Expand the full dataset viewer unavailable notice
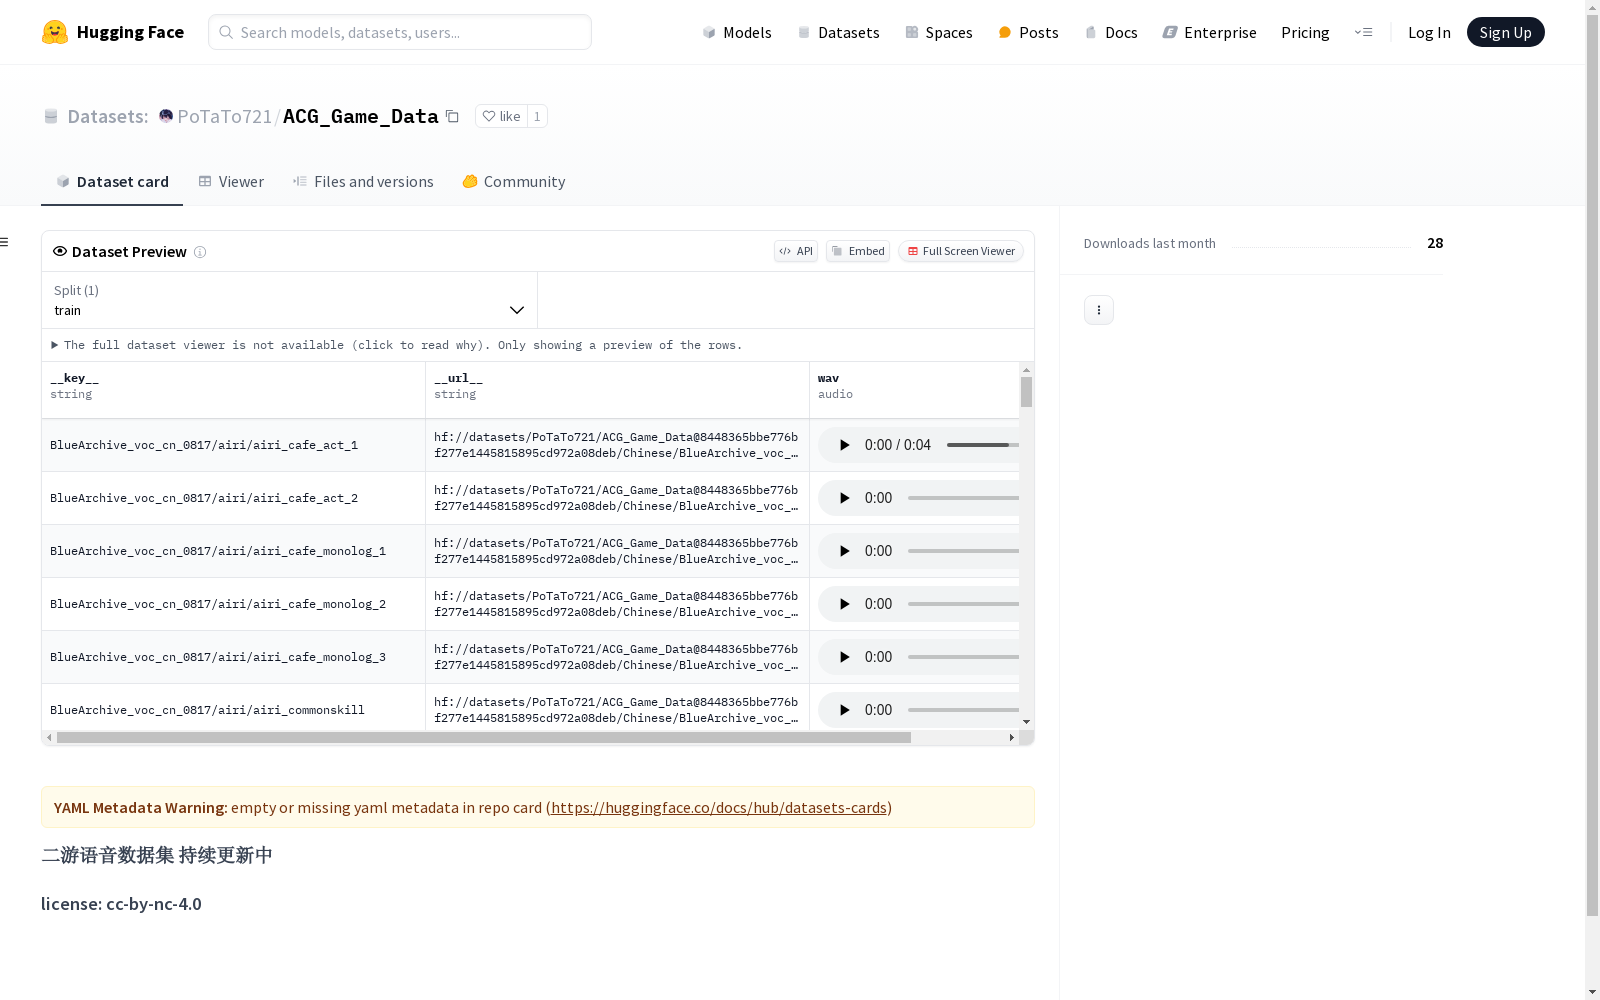The width and height of the screenshot is (1600, 1000). pos(396,345)
